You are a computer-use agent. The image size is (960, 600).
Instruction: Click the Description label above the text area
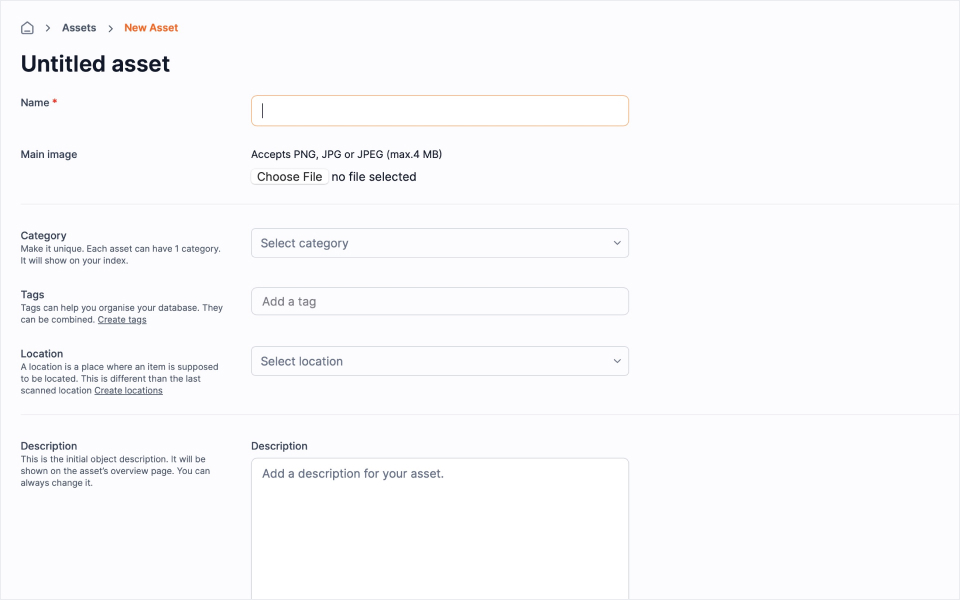(279, 446)
